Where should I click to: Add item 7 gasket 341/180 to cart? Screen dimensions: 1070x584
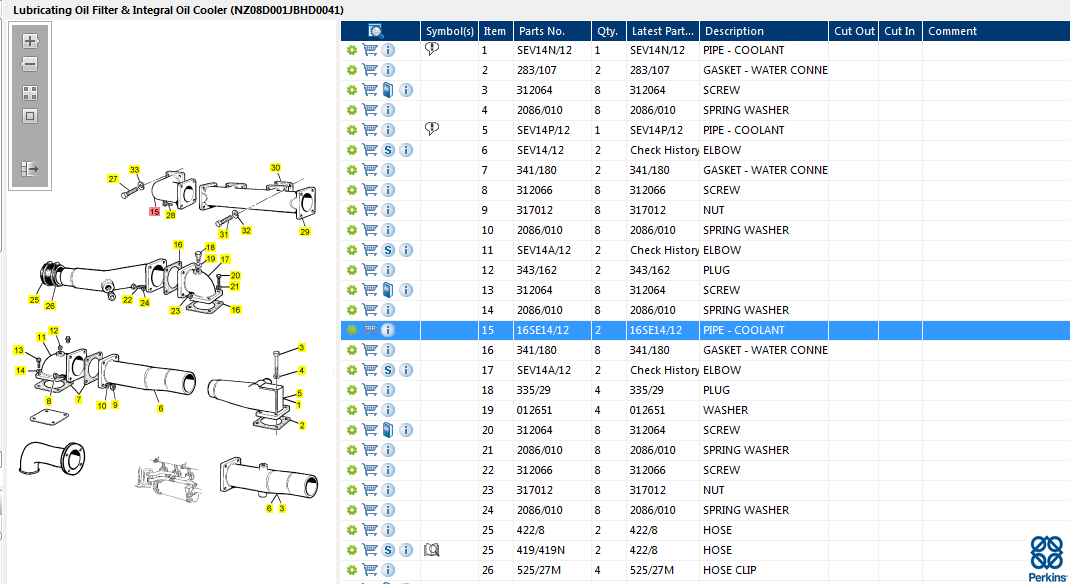click(x=370, y=170)
